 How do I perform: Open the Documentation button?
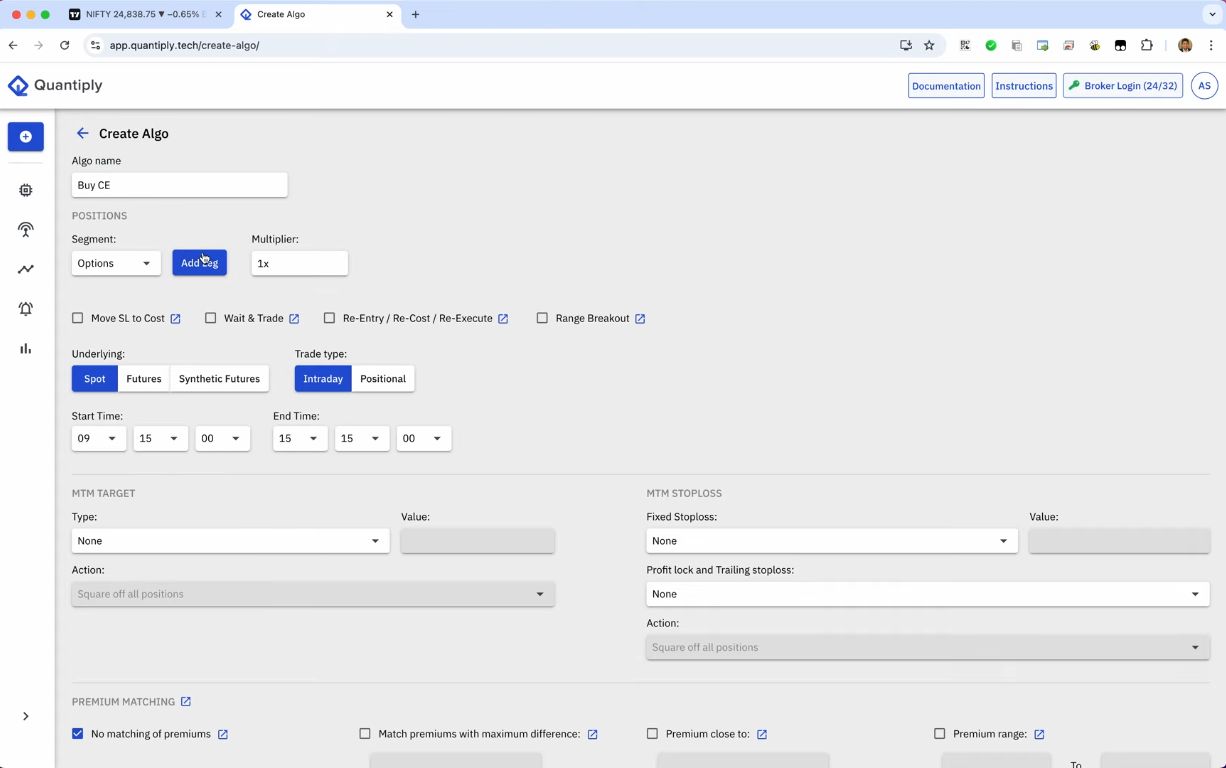(946, 86)
